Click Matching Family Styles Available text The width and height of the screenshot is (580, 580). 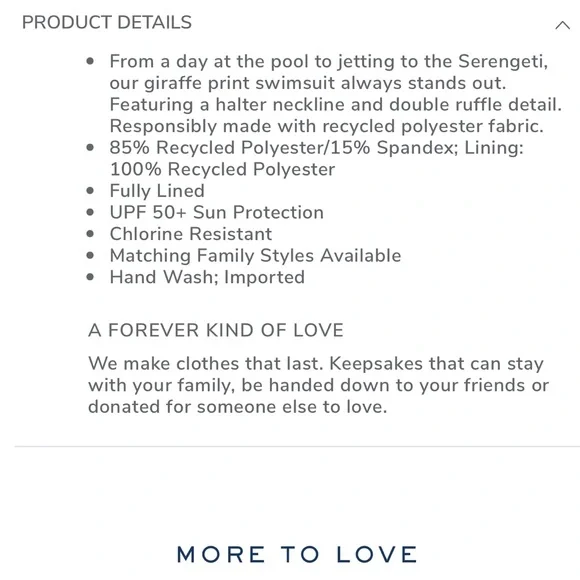[255, 256]
